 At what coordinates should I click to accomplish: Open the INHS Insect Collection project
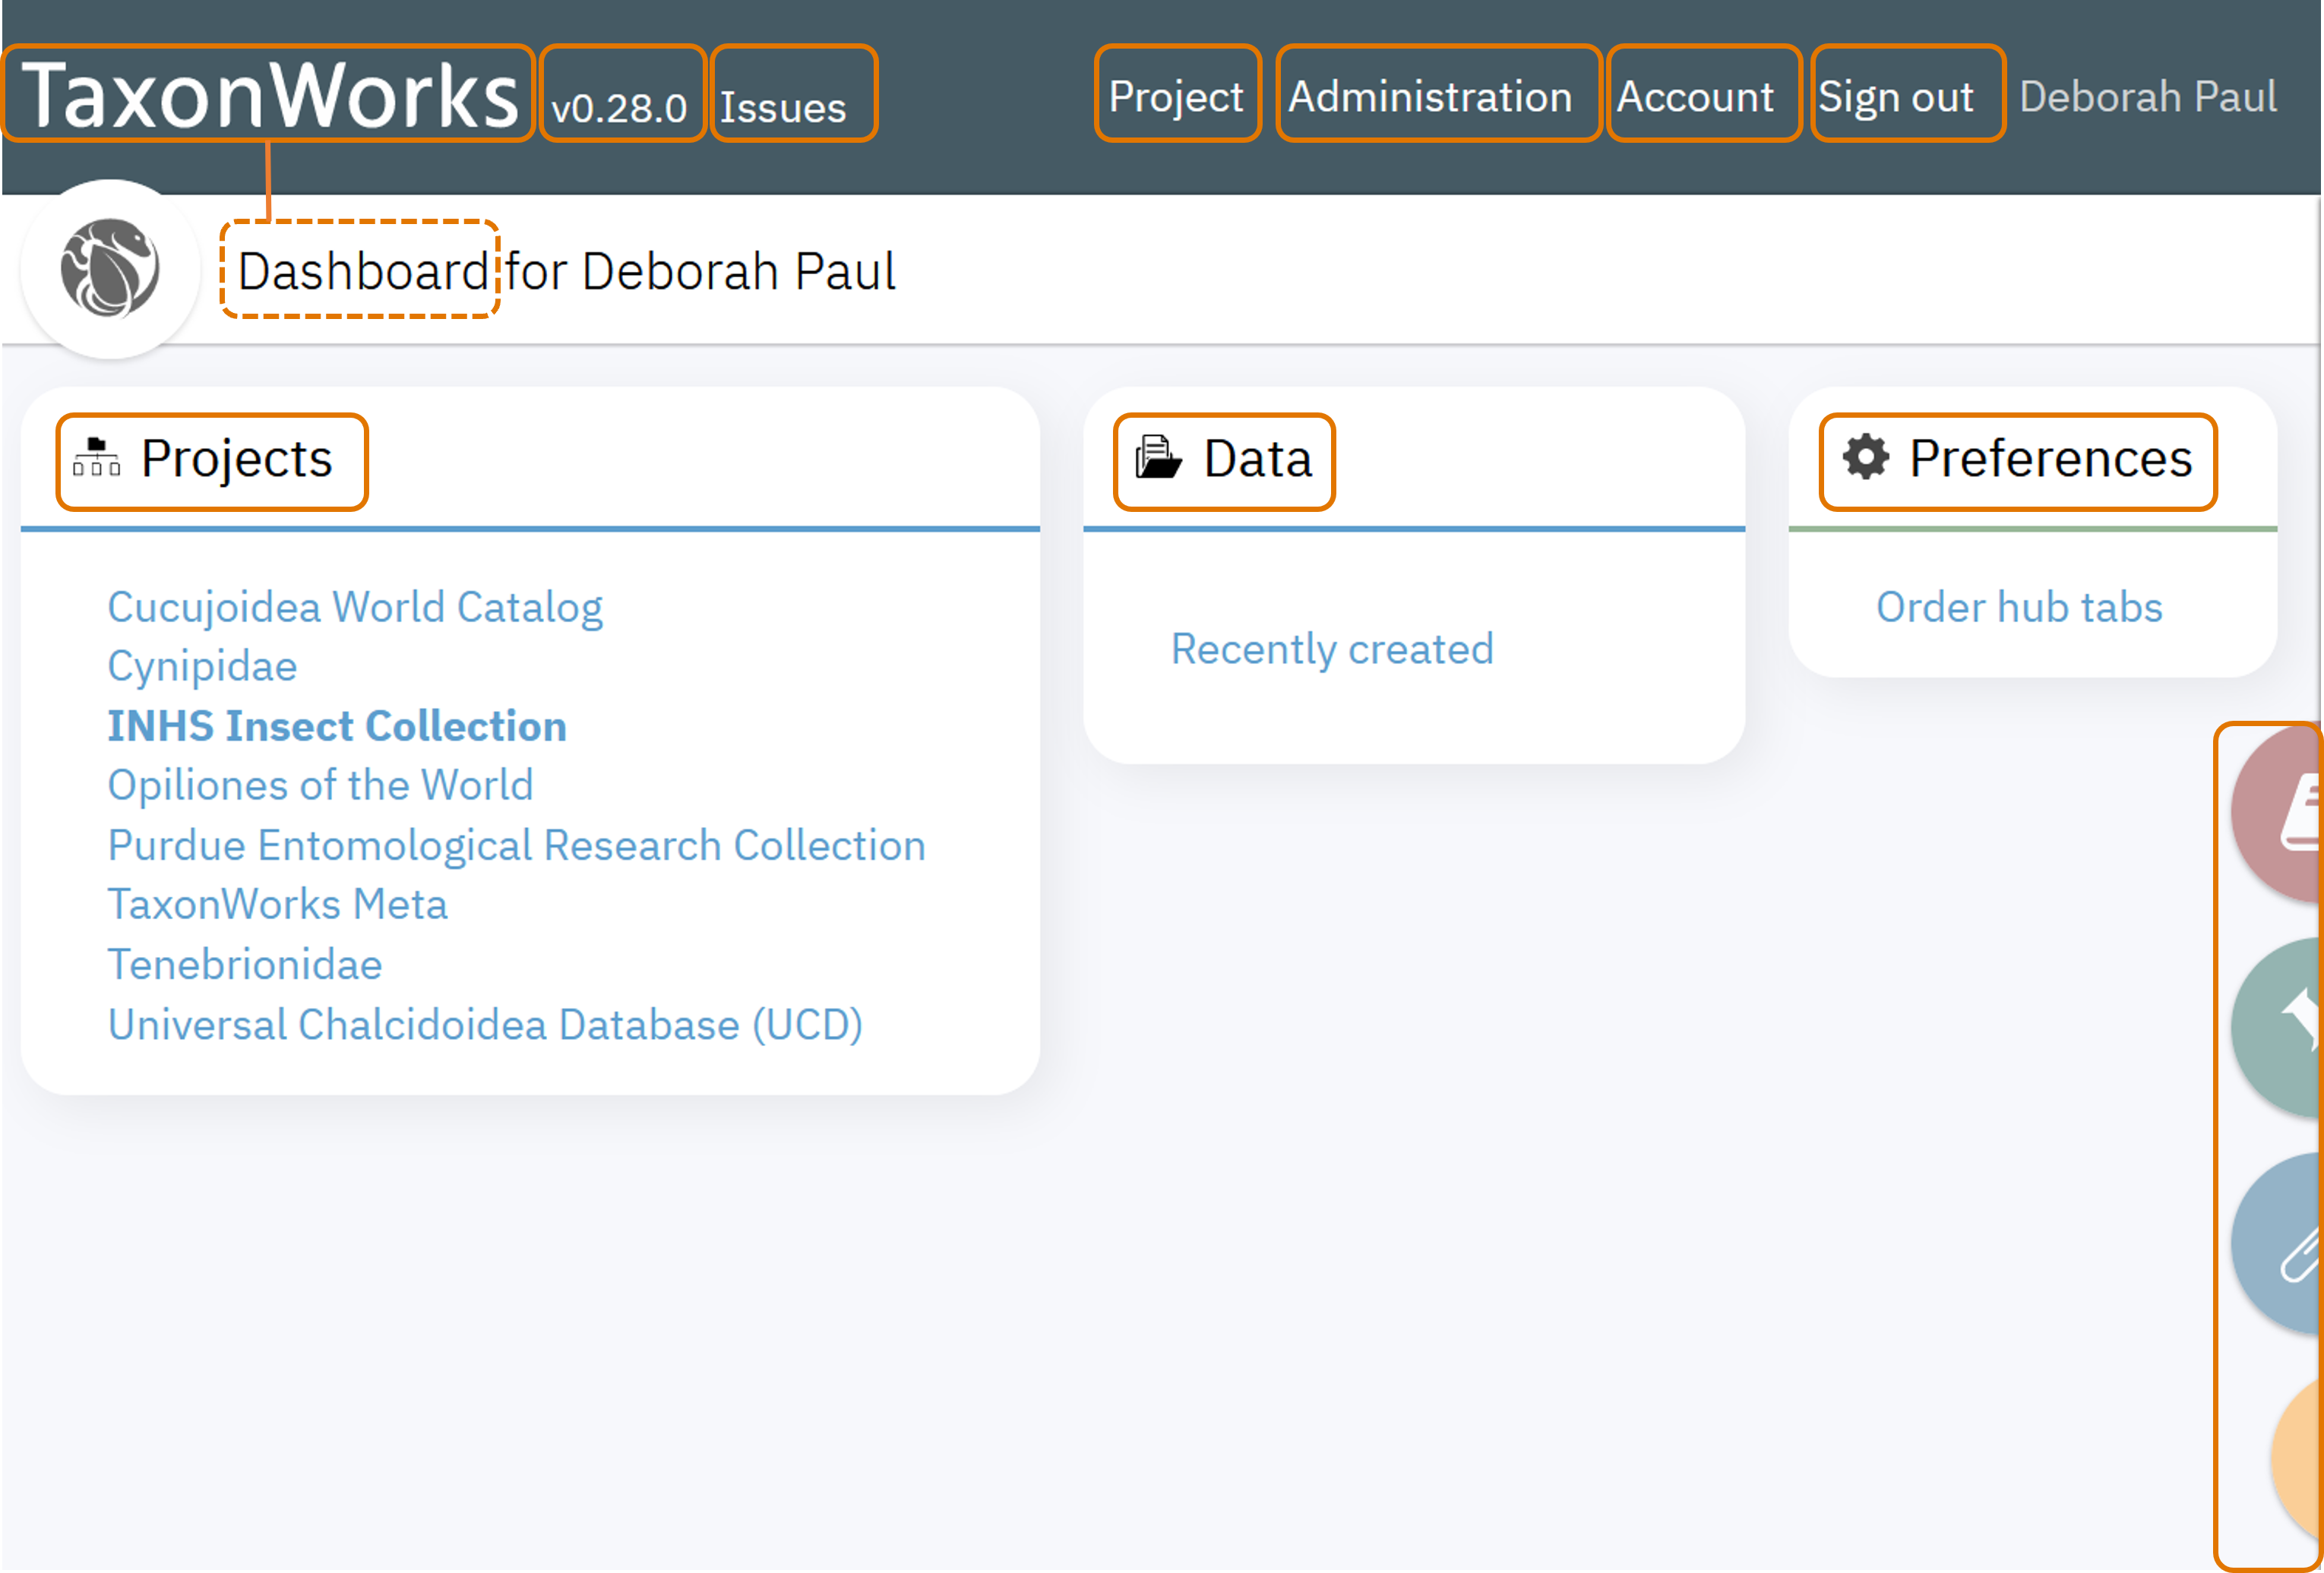pos(337,726)
